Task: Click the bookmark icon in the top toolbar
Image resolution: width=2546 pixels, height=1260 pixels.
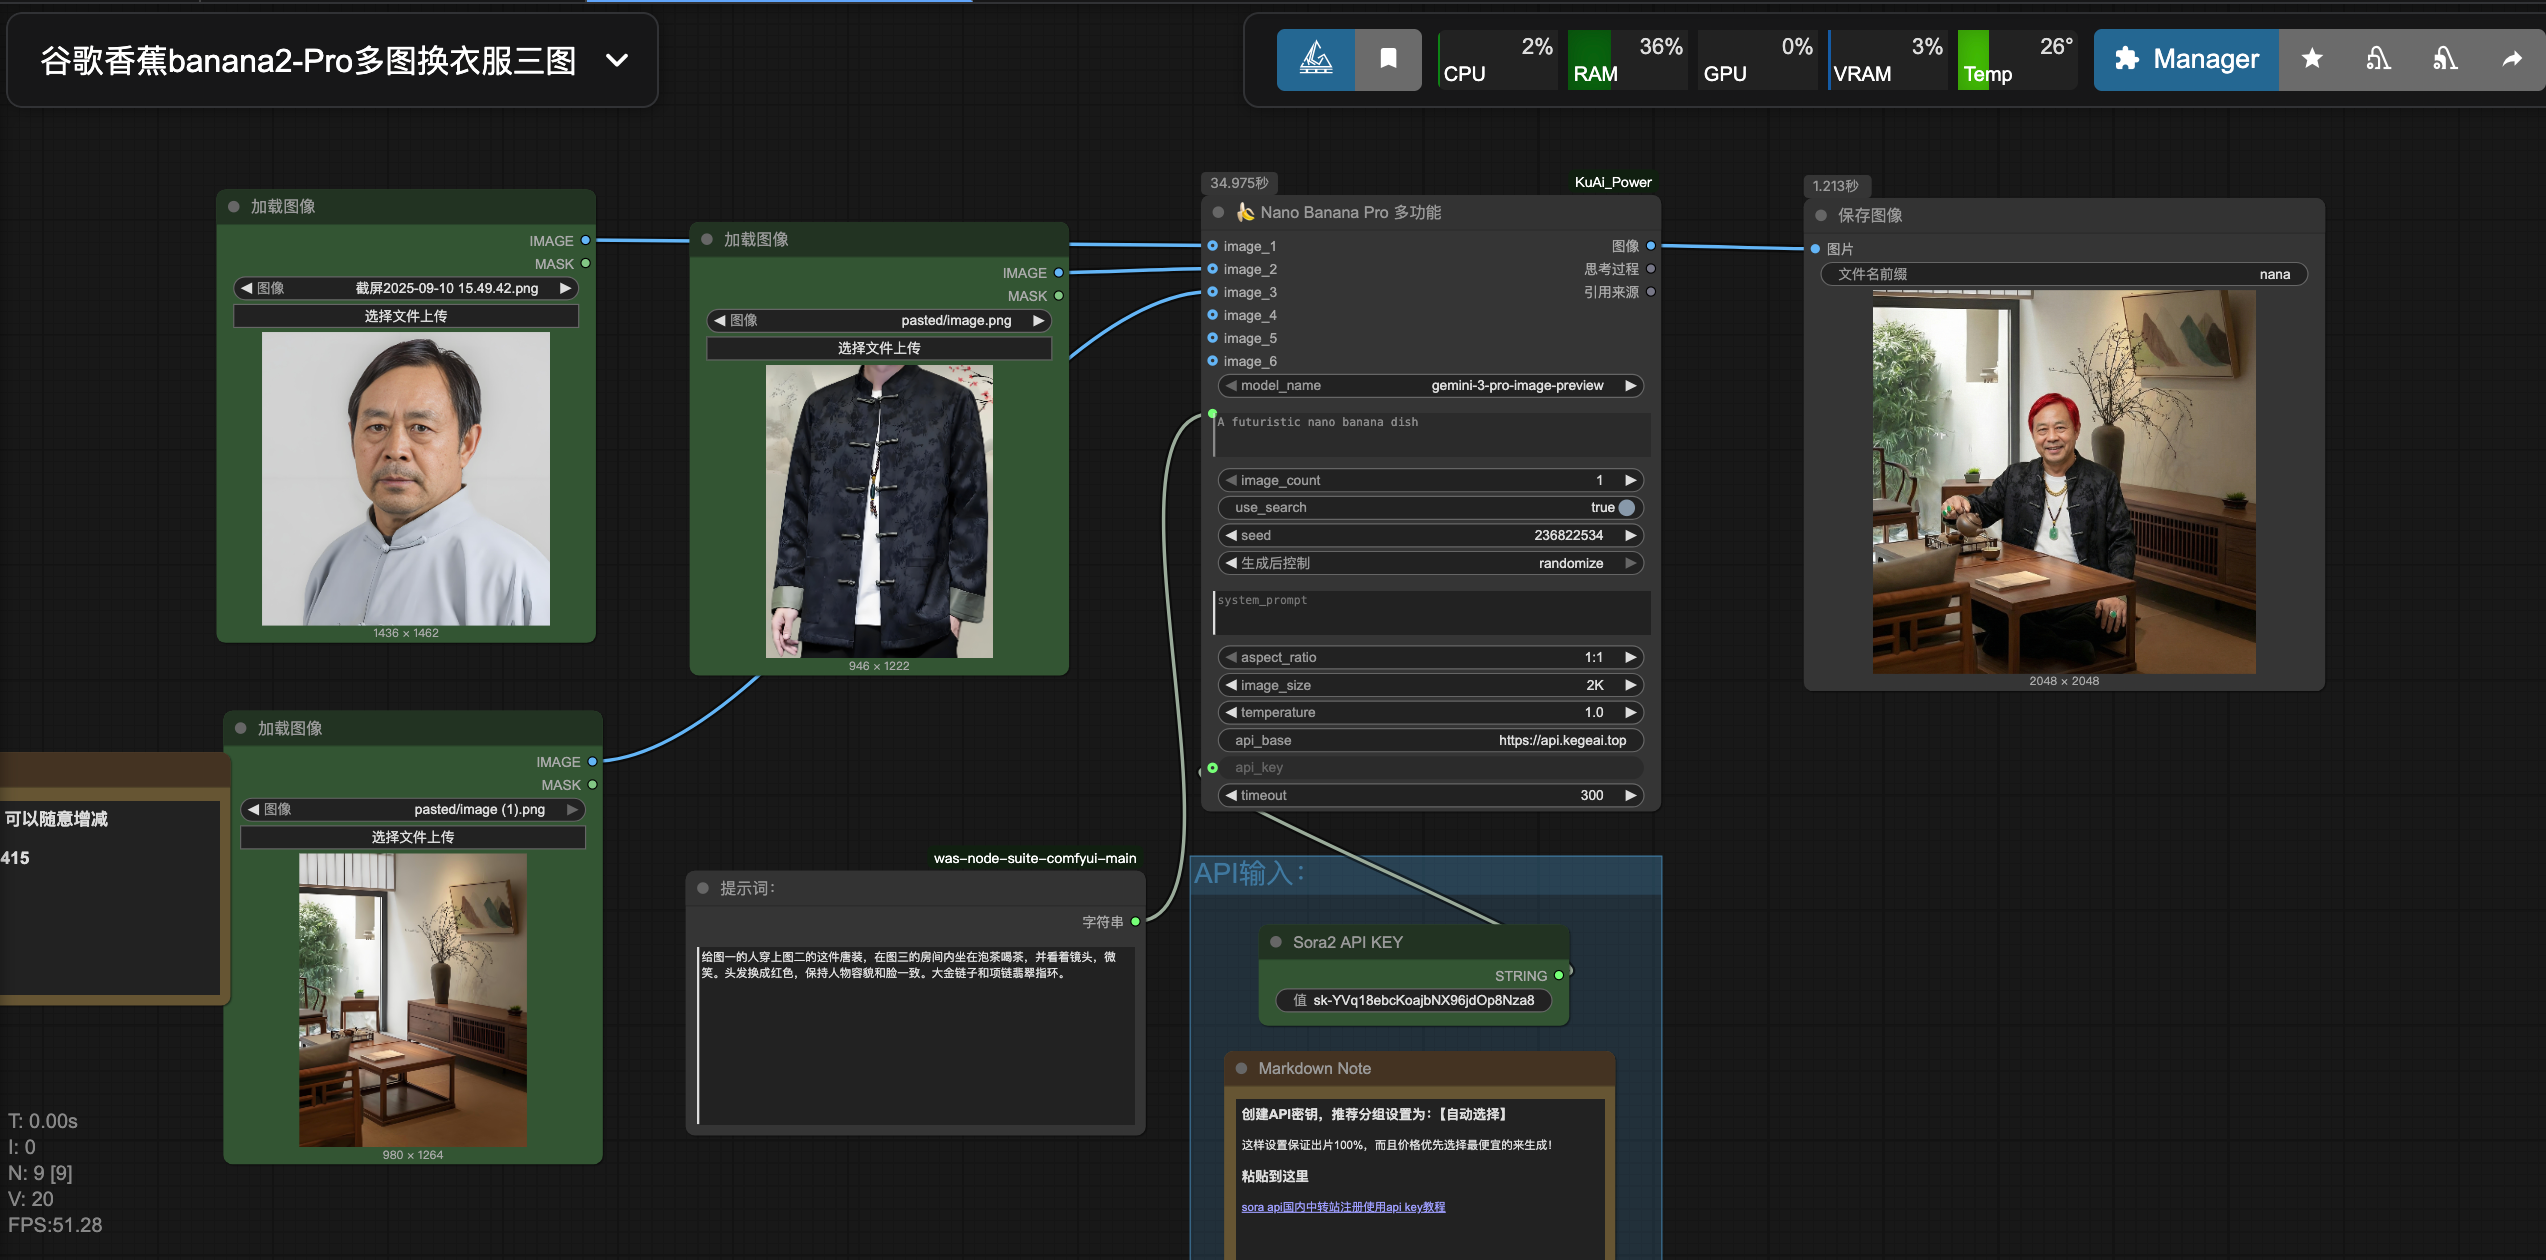Action: (1388, 59)
